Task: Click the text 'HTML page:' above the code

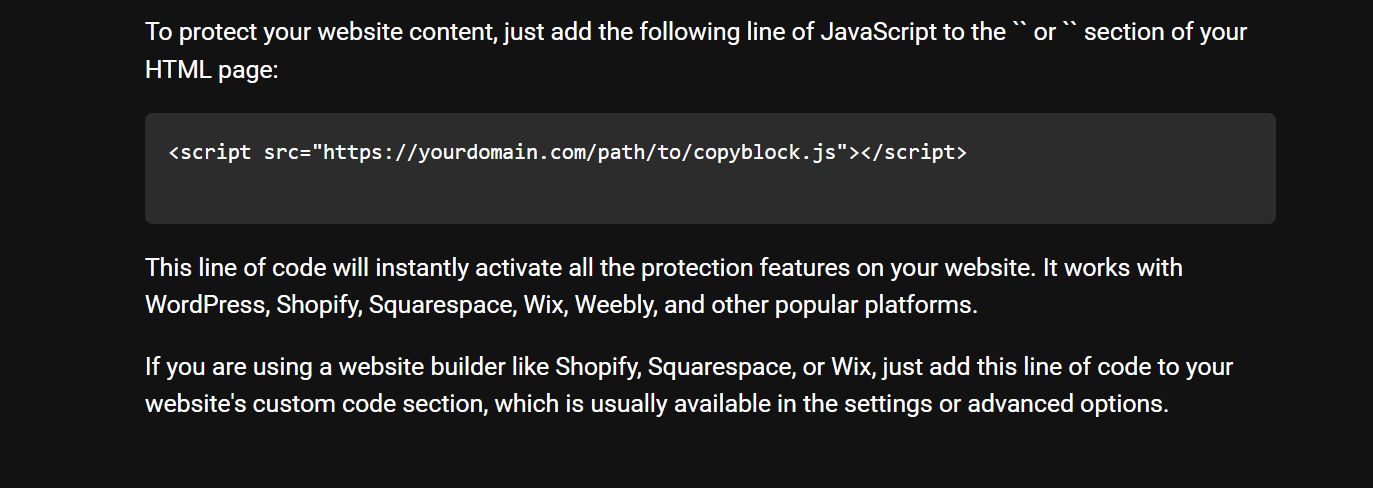Action: (211, 70)
